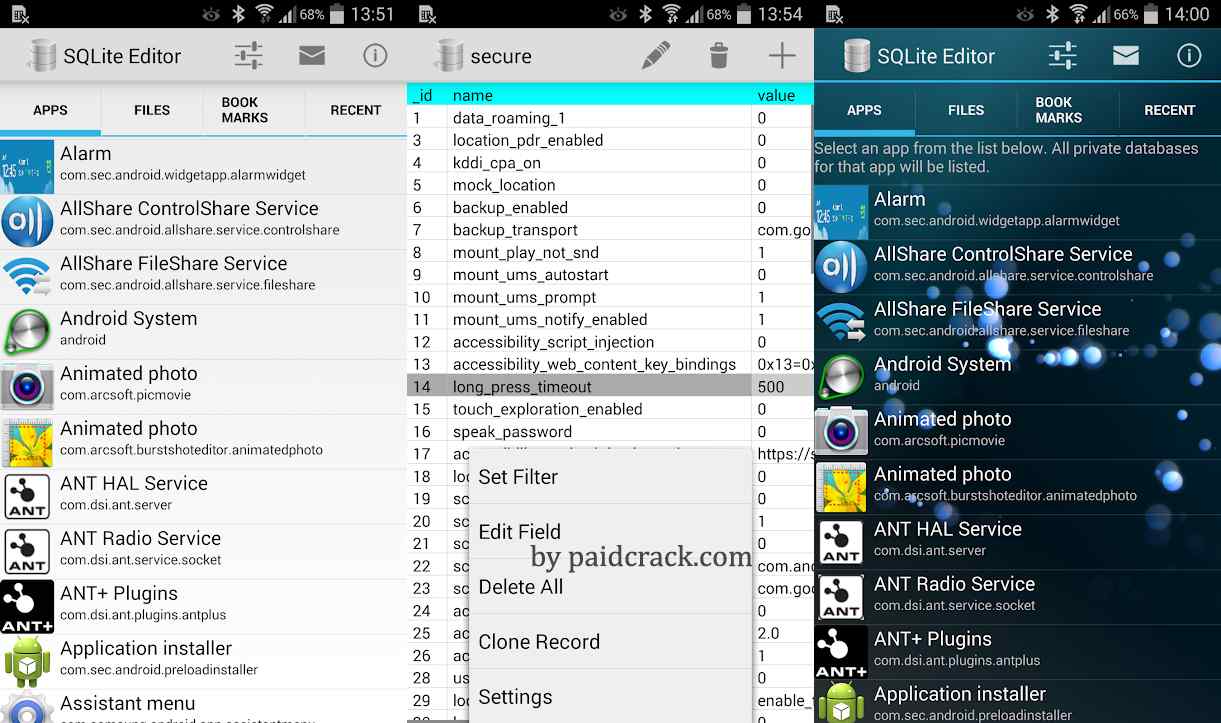Viewport: 1221px width, 723px height.
Task: Tap ANT+ Plugins icon in dark-theme list
Action: pyautogui.click(x=841, y=652)
